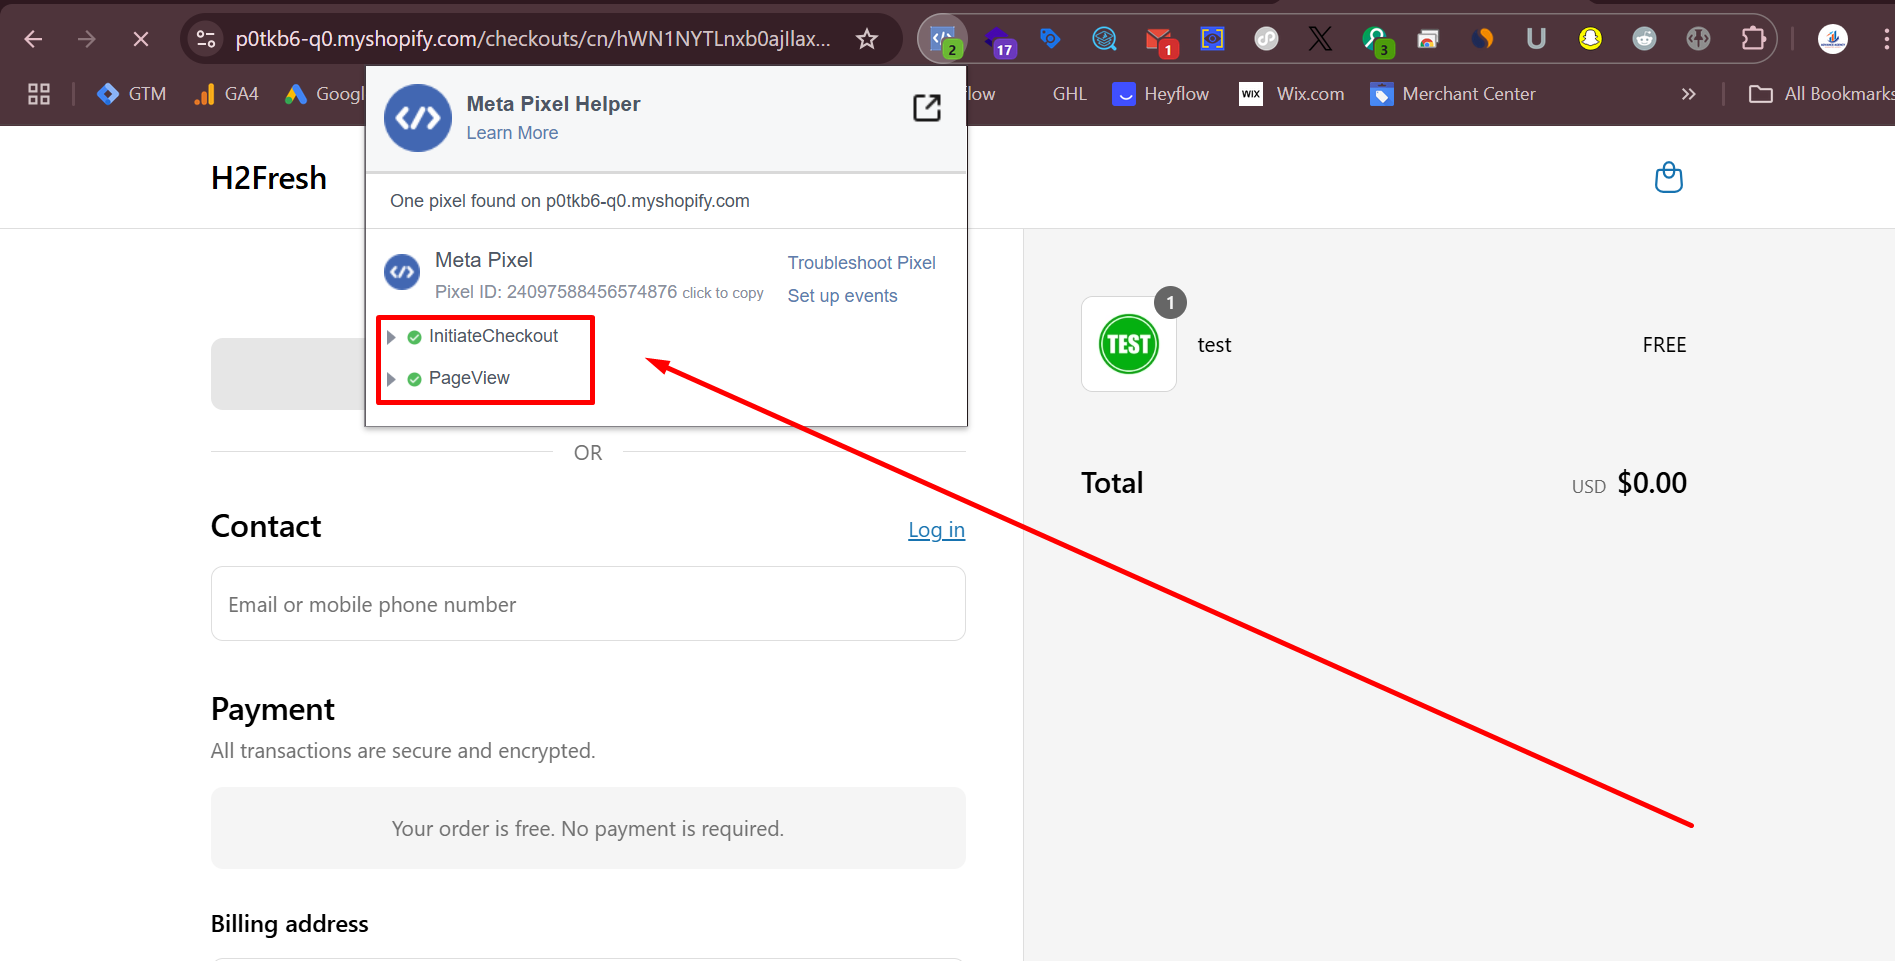Click the green TEST product thumbnail
This screenshot has height=961, width=1895.
pyautogui.click(x=1128, y=344)
